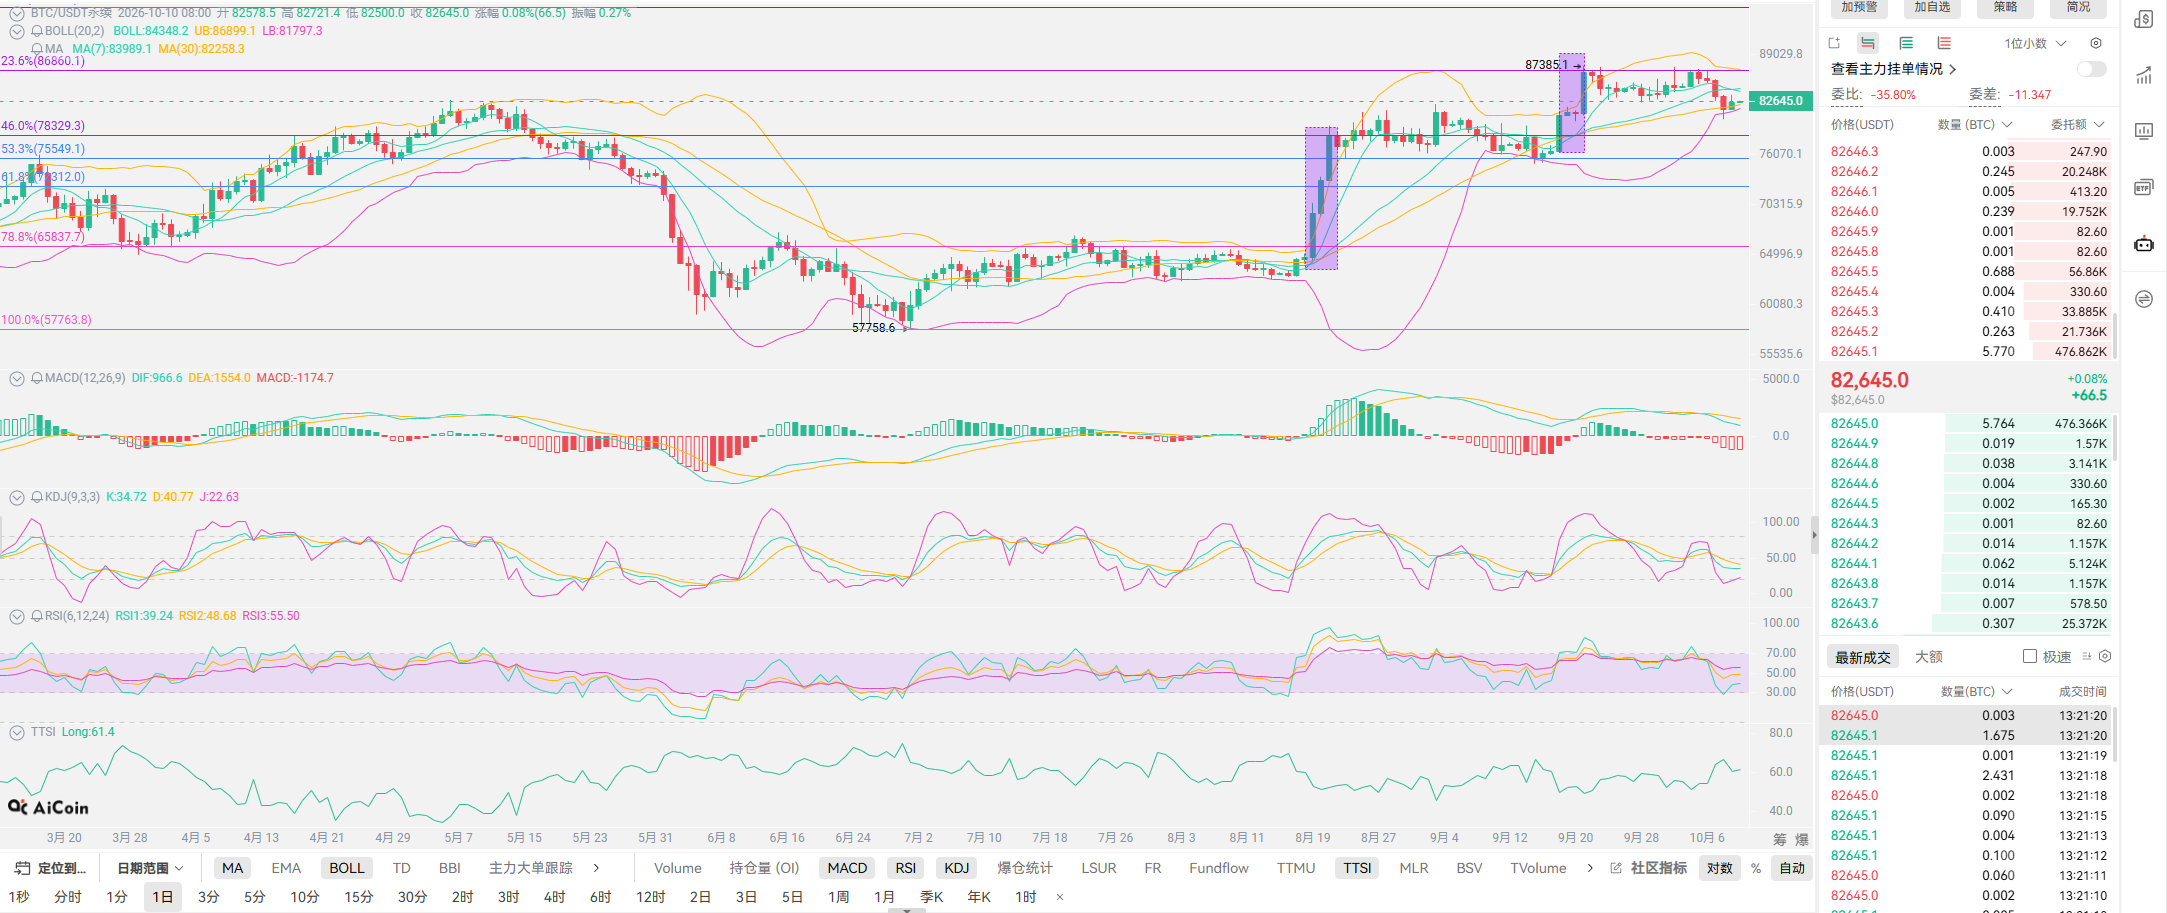Open the 数量 (BTC) dropdown in order book
Image resolution: width=2167 pixels, height=913 pixels.
click(1975, 125)
